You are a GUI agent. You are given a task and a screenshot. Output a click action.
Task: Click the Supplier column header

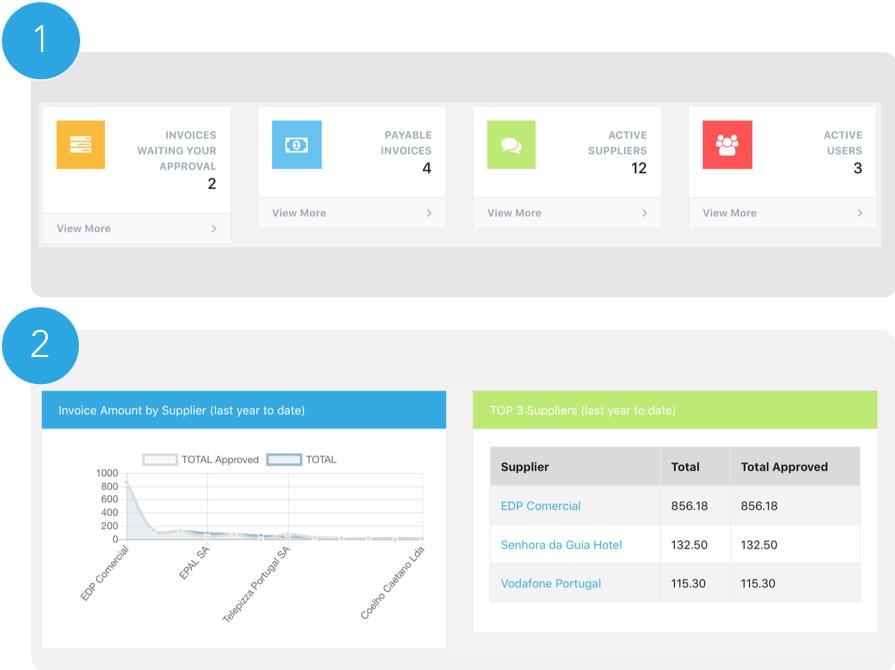525,467
